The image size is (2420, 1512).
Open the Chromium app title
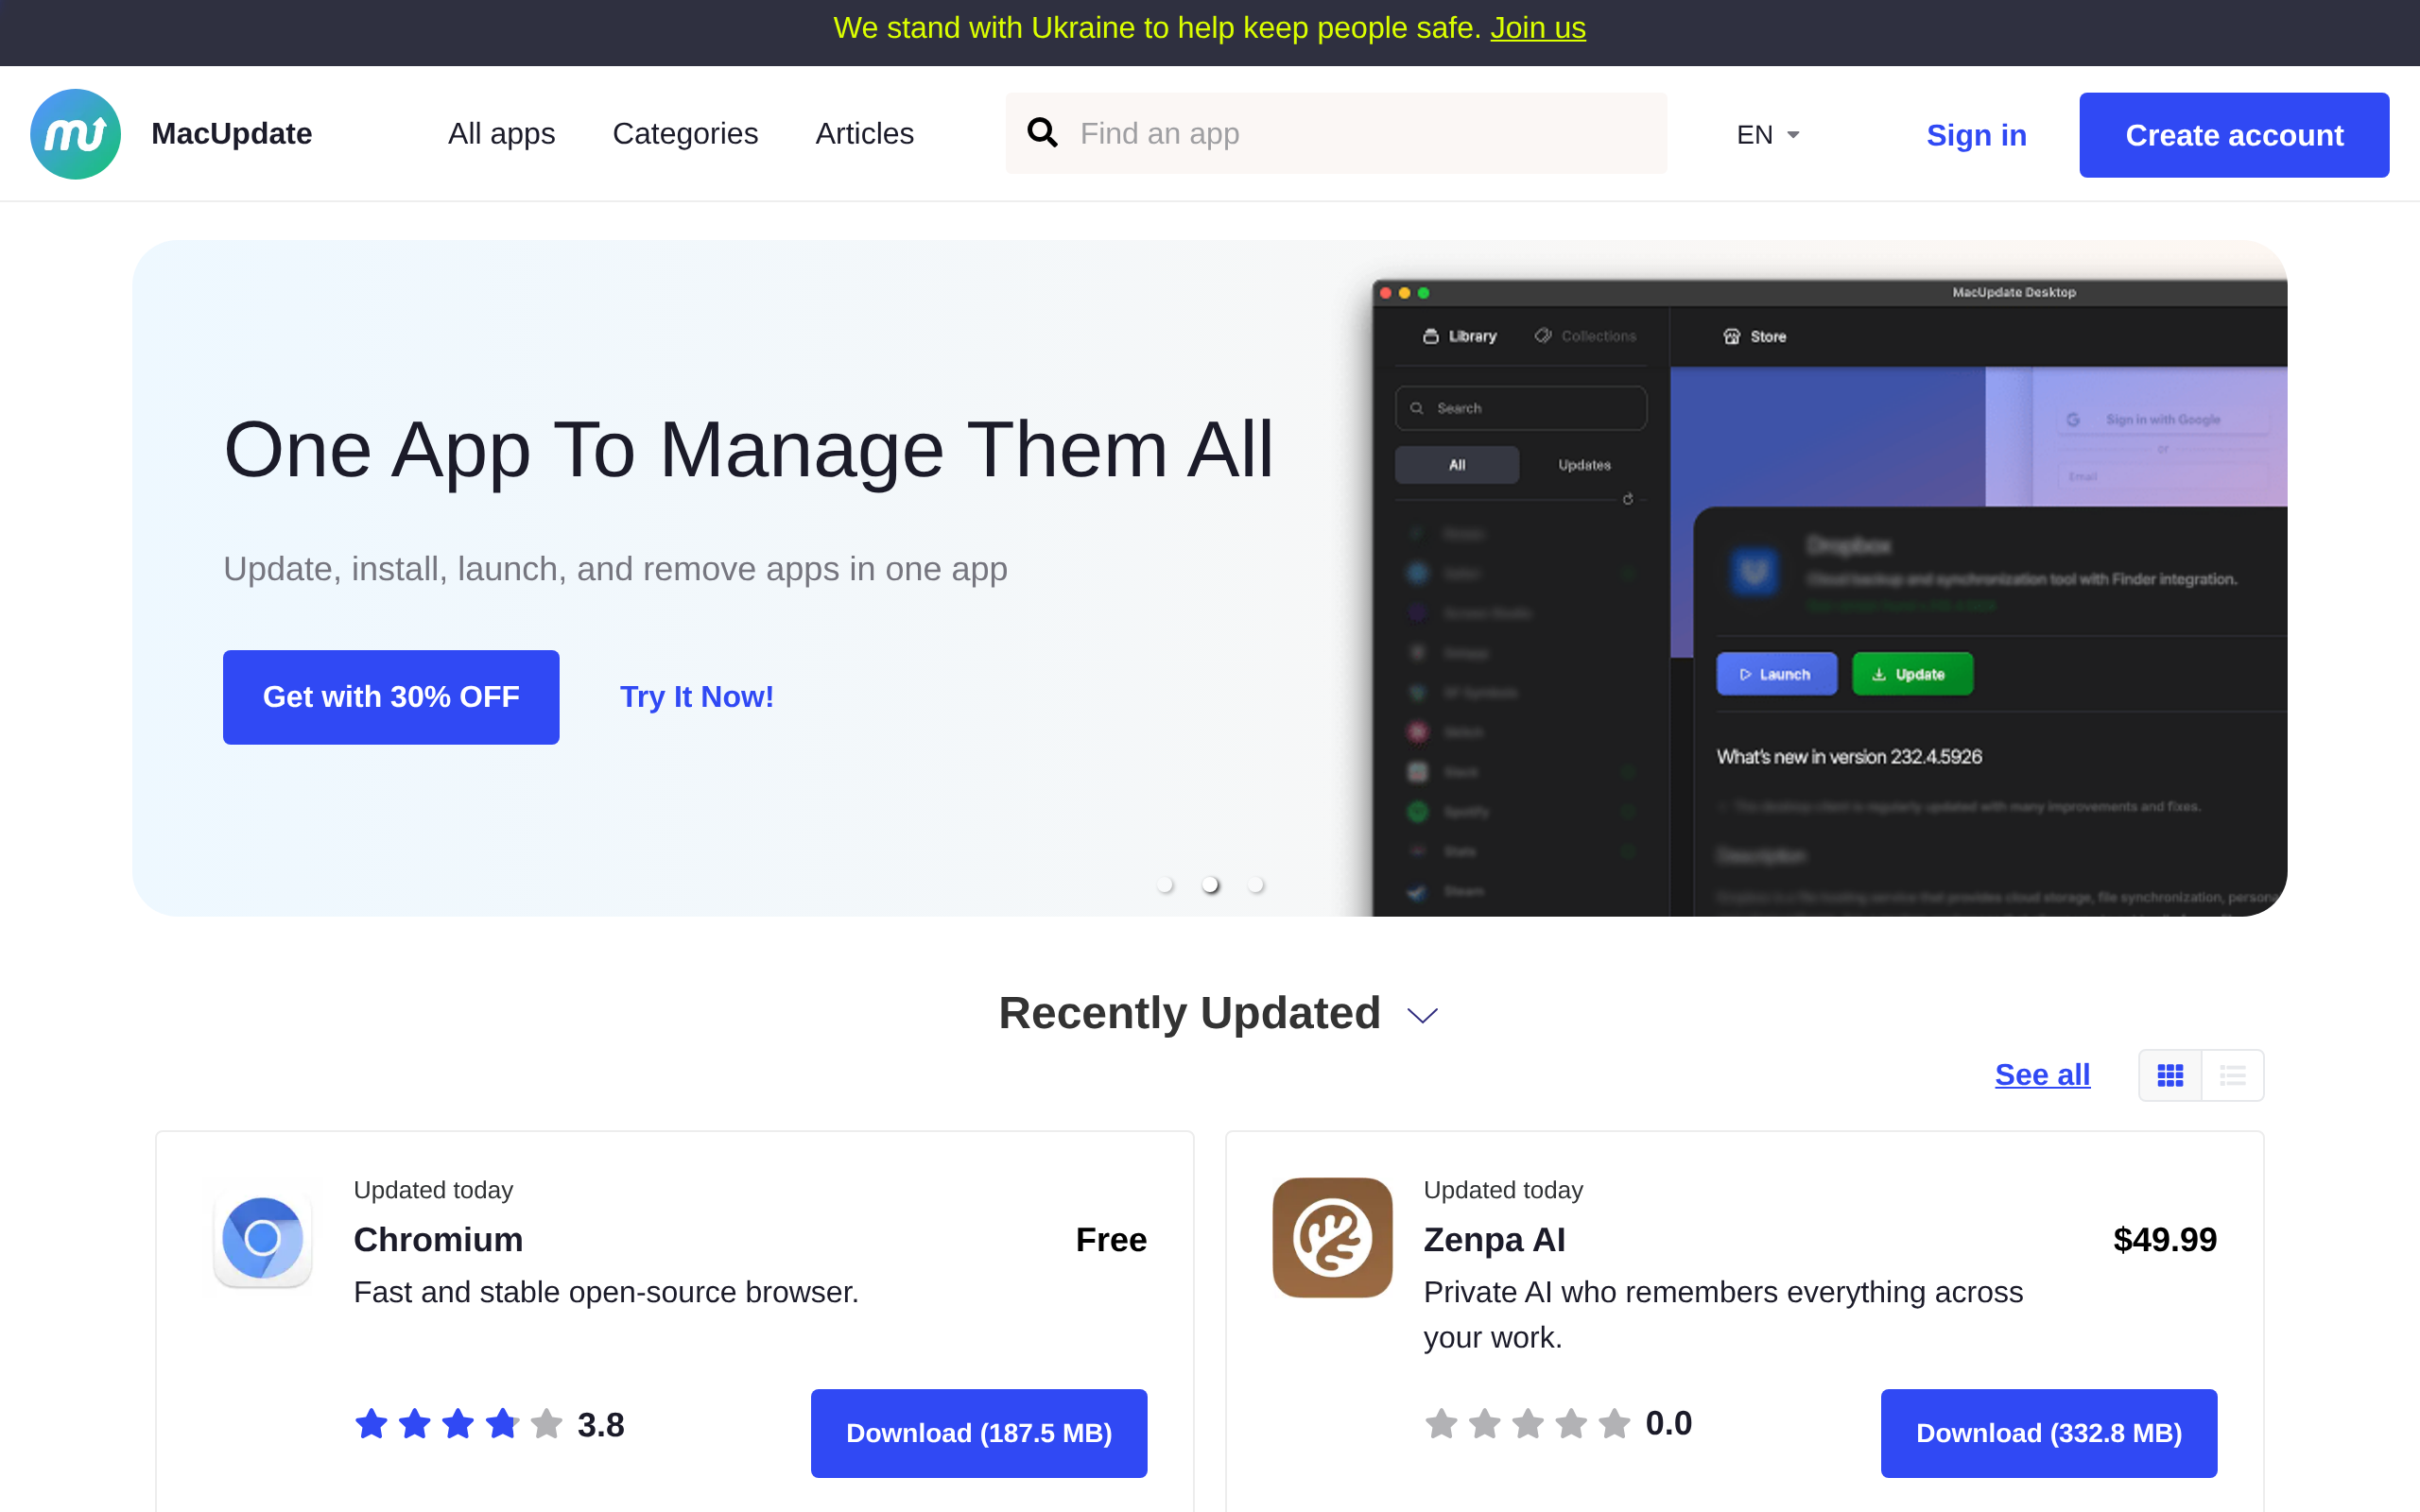438,1239
